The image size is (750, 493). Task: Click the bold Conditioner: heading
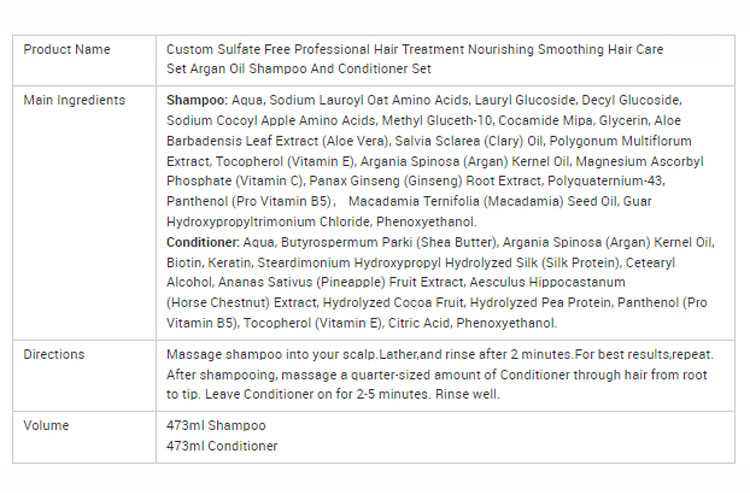[x=203, y=242]
